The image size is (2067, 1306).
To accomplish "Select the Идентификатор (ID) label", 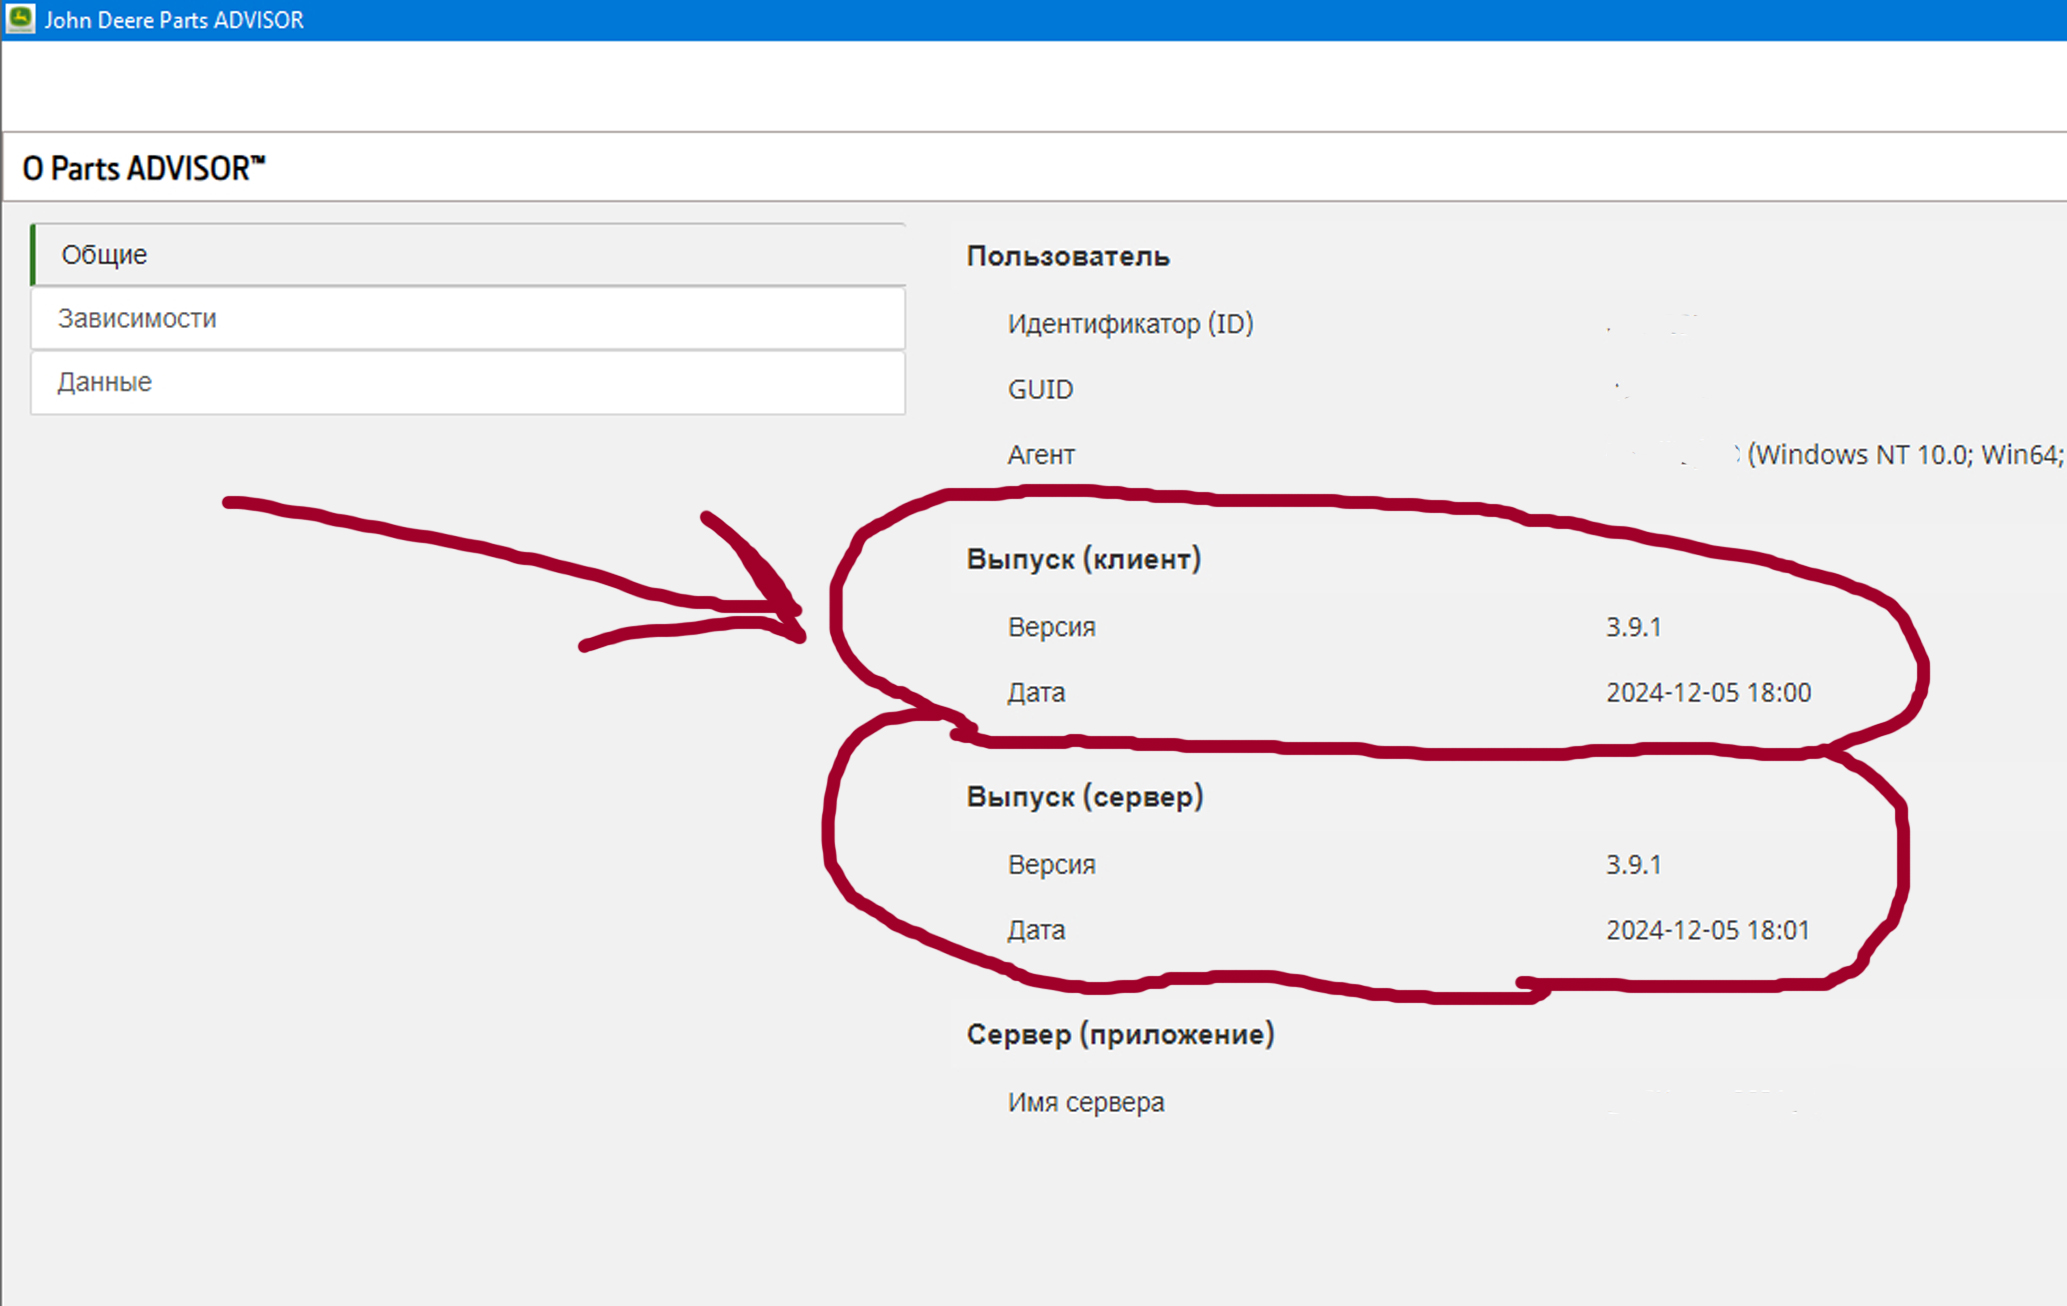I will 1129,324.
